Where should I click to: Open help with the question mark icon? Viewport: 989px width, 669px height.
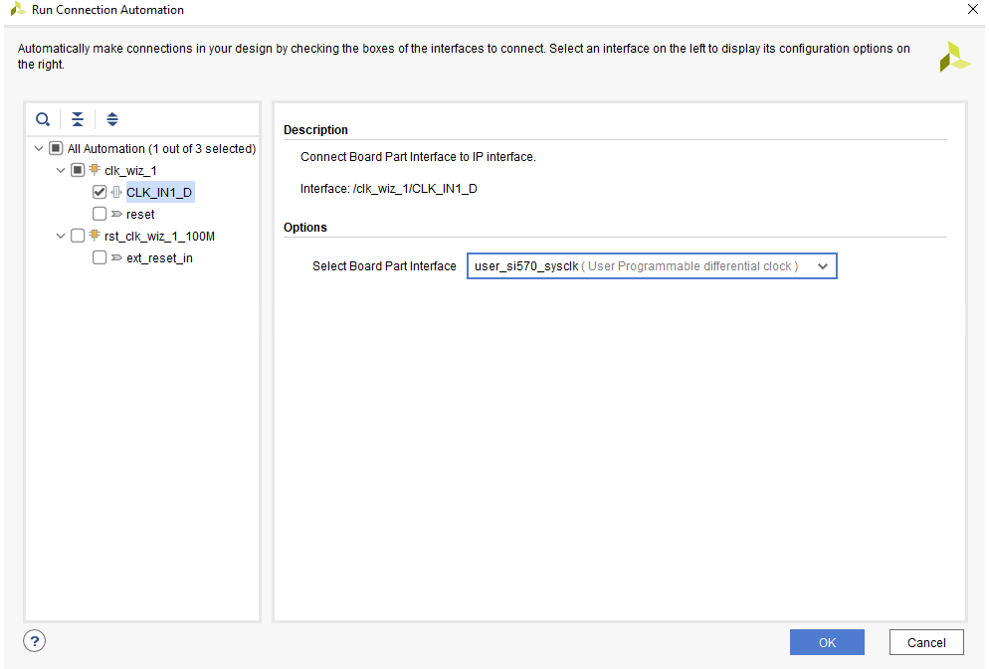(x=34, y=641)
